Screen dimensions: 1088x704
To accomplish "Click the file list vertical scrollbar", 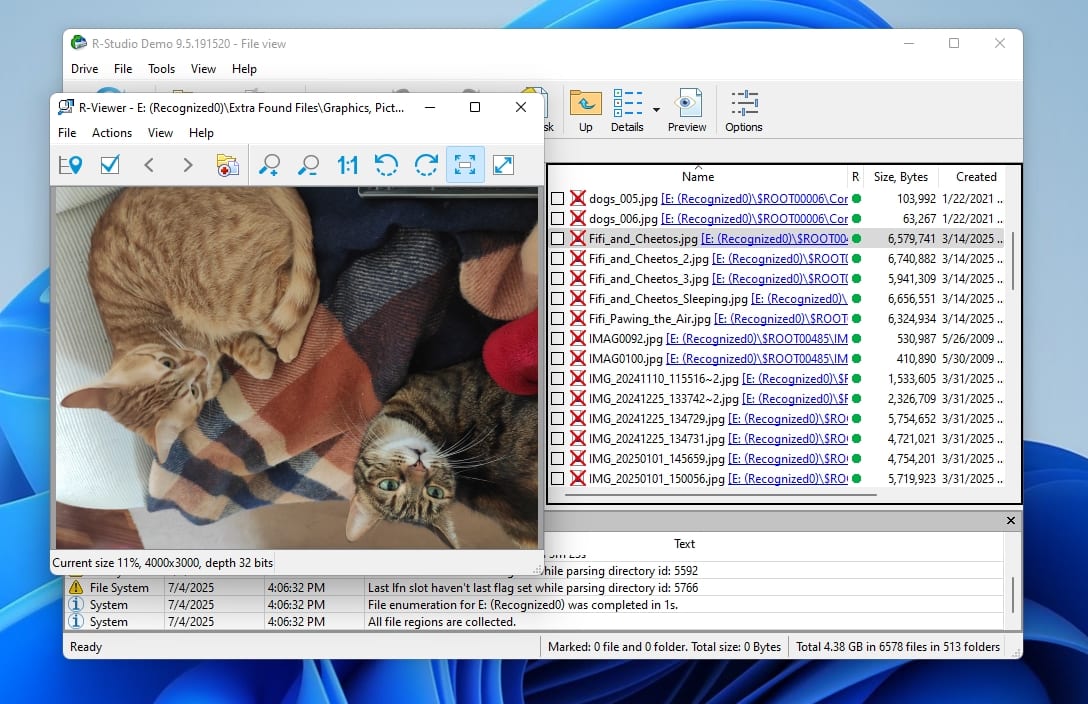I will (x=1012, y=261).
